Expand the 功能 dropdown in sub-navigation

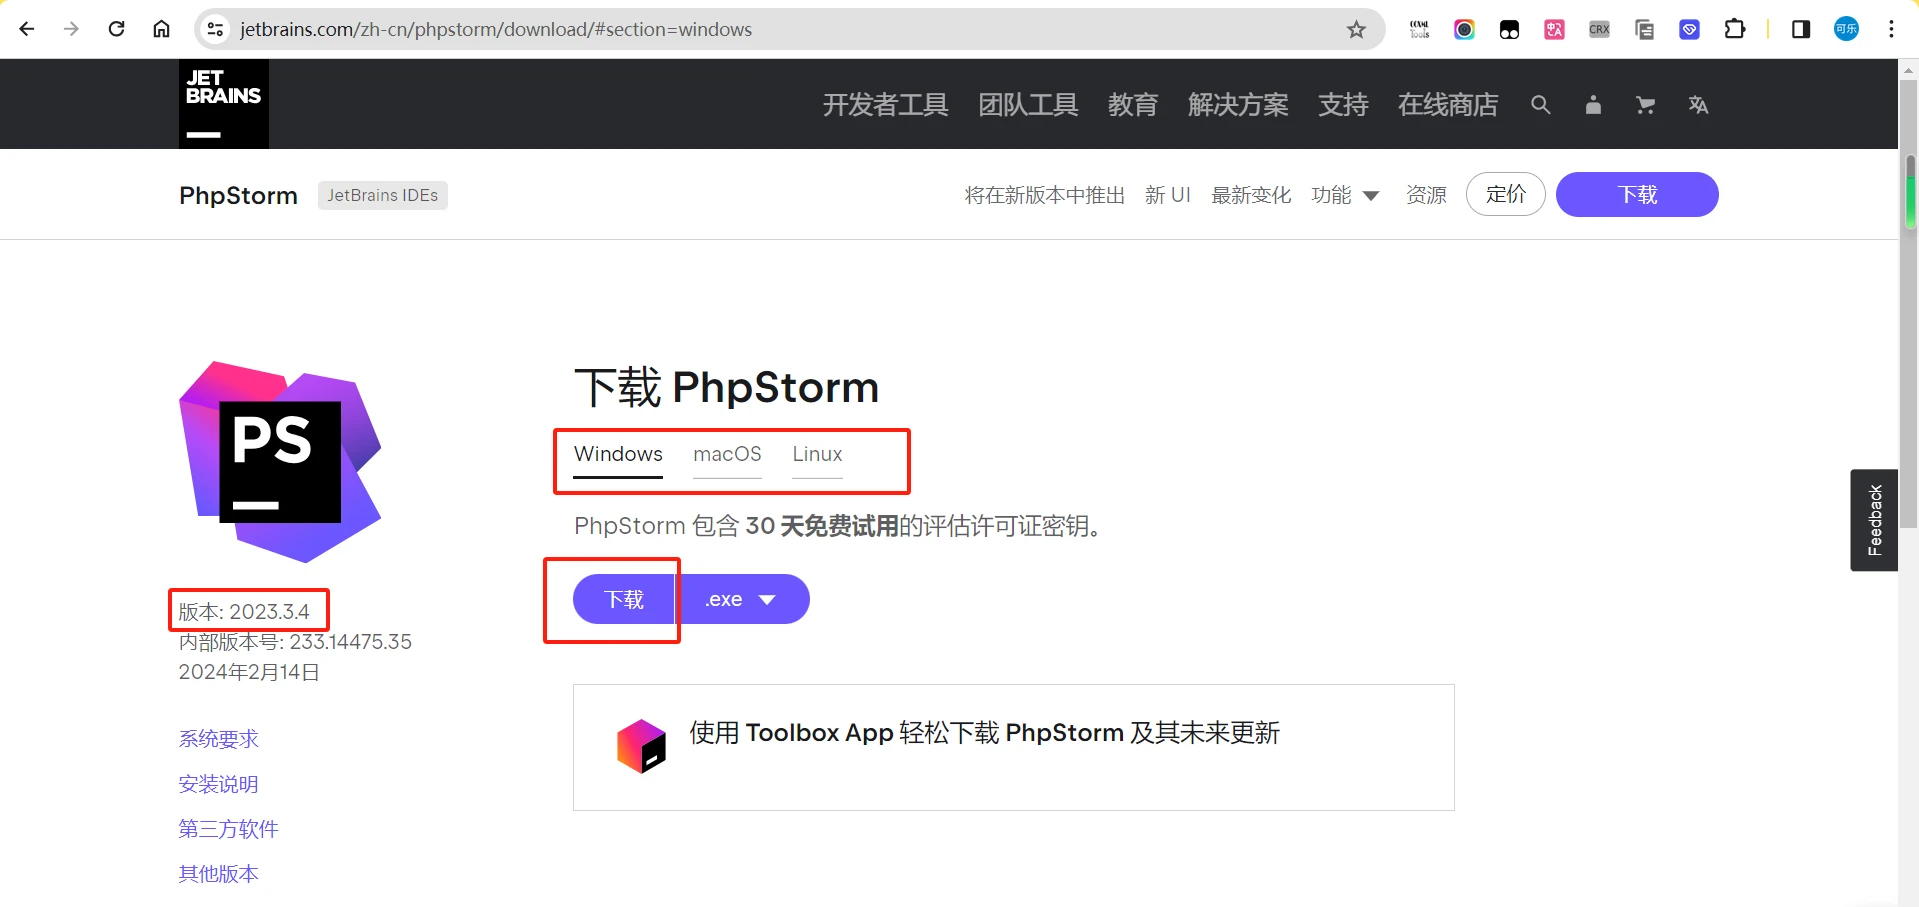click(x=1345, y=195)
